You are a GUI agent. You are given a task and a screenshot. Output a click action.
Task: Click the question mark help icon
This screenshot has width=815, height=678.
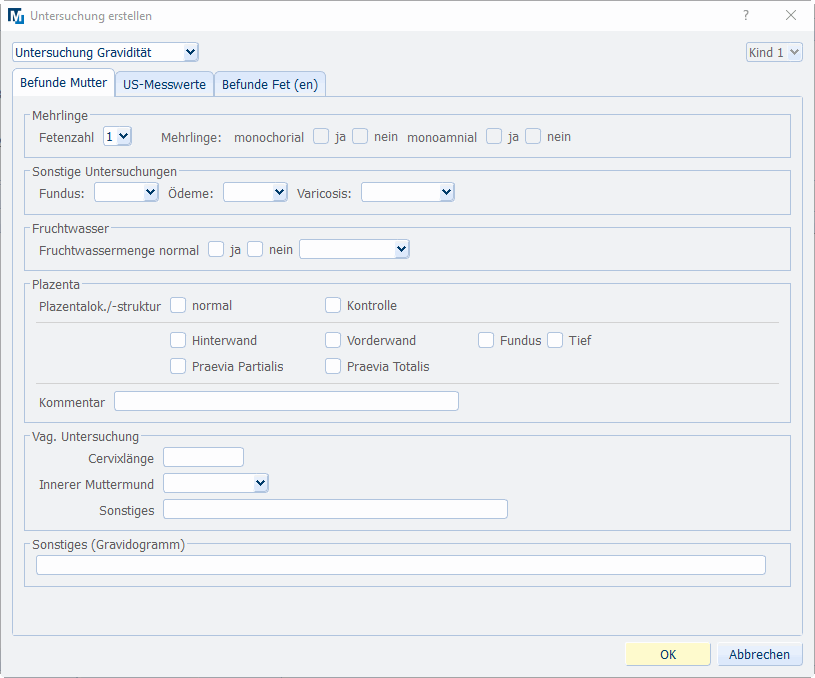(746, 16)
